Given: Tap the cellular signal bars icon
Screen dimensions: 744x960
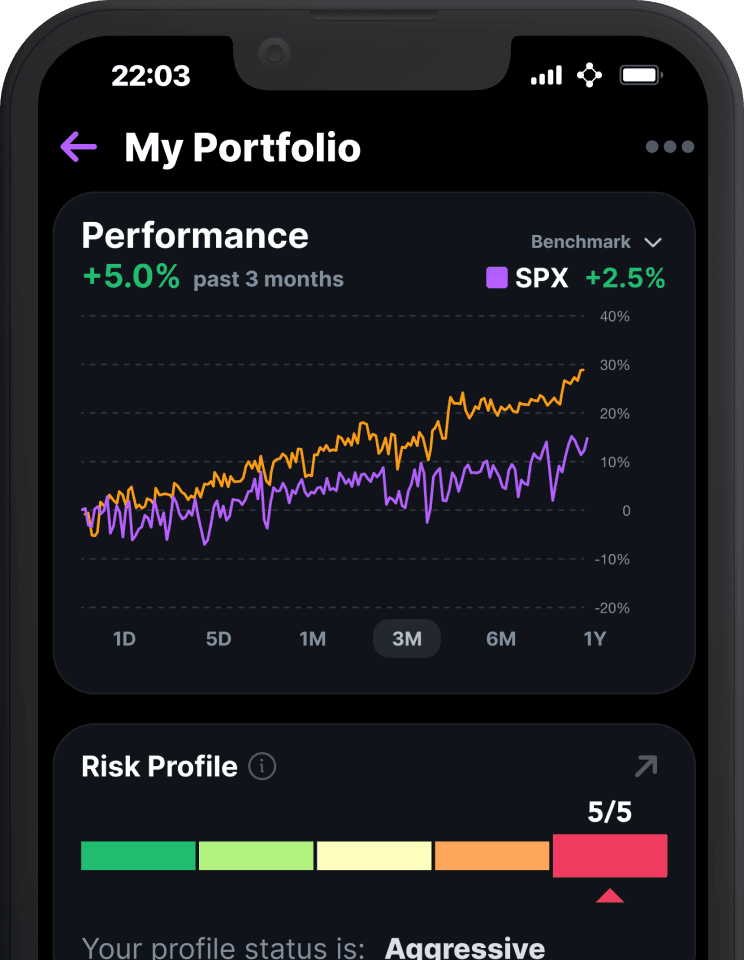Looking at the screenshot, I should pyautogui.click(x=546, y=75).
